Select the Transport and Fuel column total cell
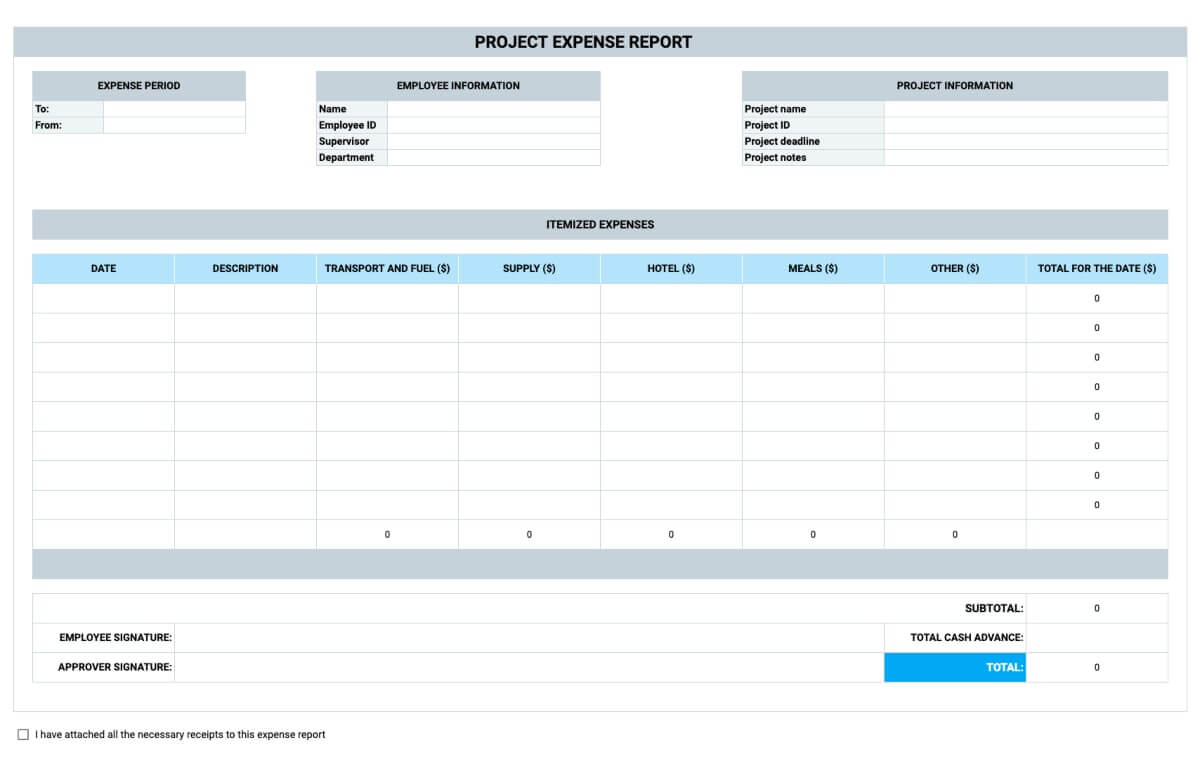This screenshot has width=1200, height=757. pos(388,535)
